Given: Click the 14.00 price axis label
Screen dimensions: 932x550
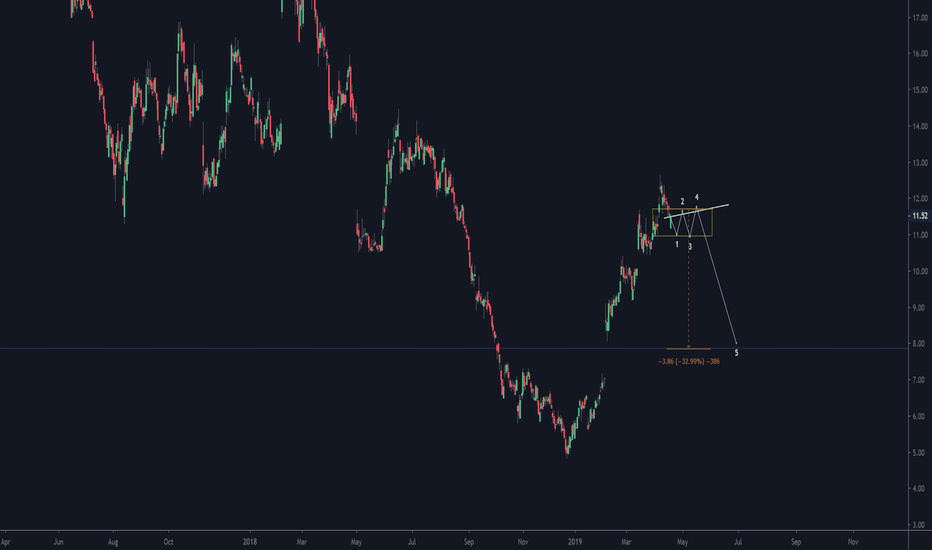Looking at the screenshot, I should pyautogui.click(x=920, y=126).
